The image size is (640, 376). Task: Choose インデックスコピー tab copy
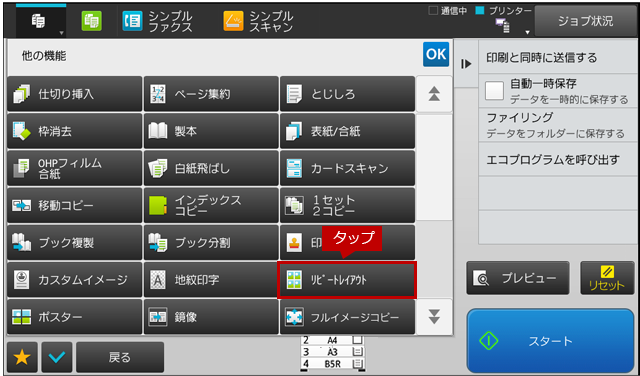(211, 205)
